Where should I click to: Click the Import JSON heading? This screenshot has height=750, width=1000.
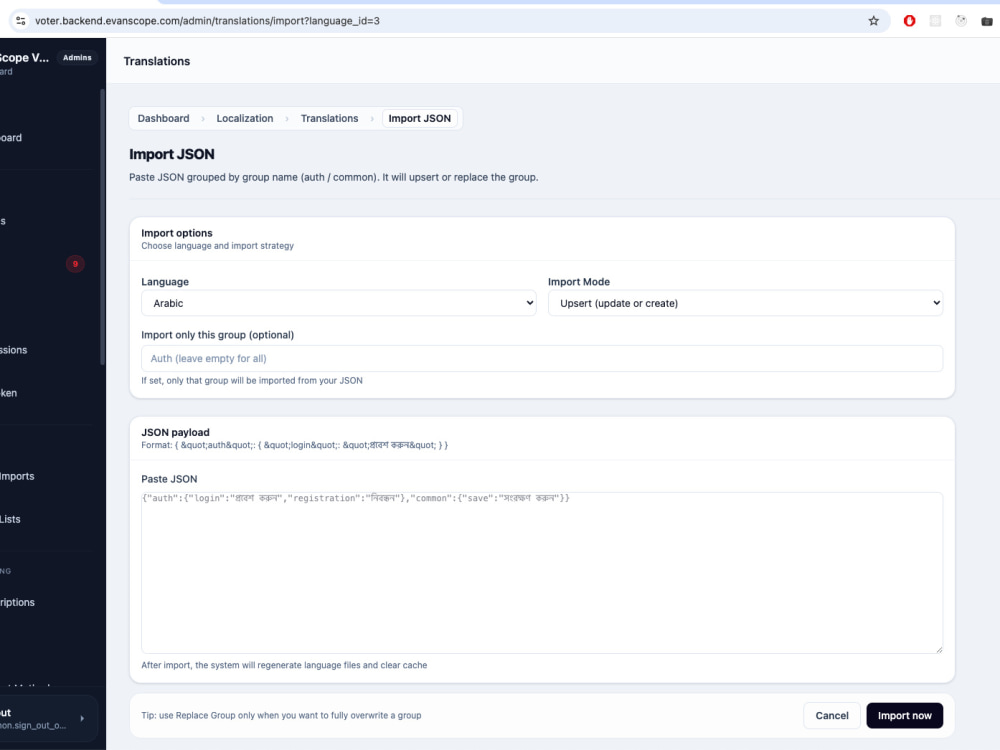(x=172, y=154)
